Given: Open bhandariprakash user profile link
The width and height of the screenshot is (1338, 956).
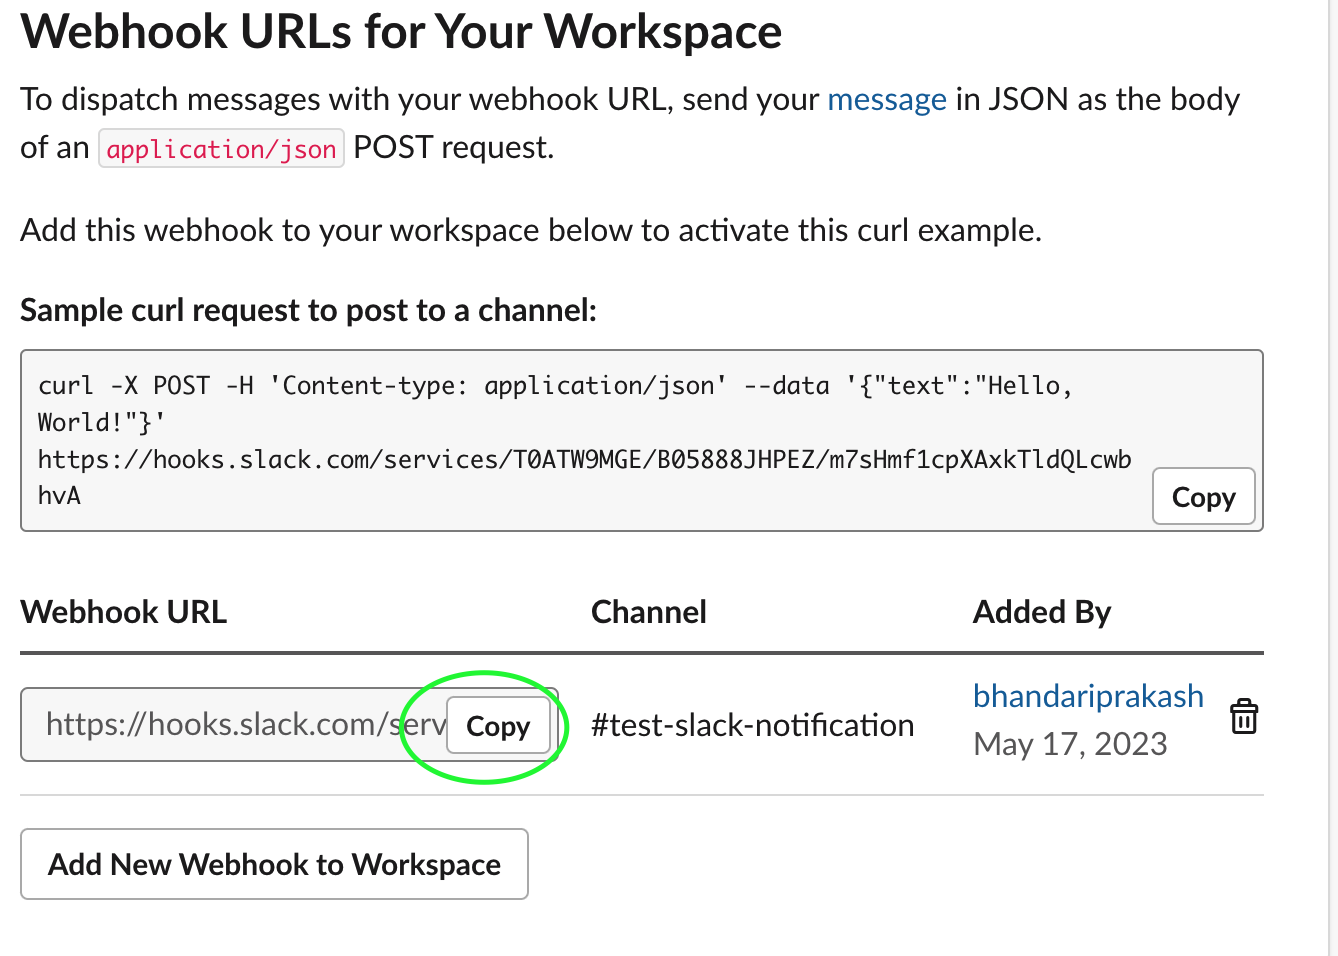Looking at the screenshot, I should (1088, 696).
